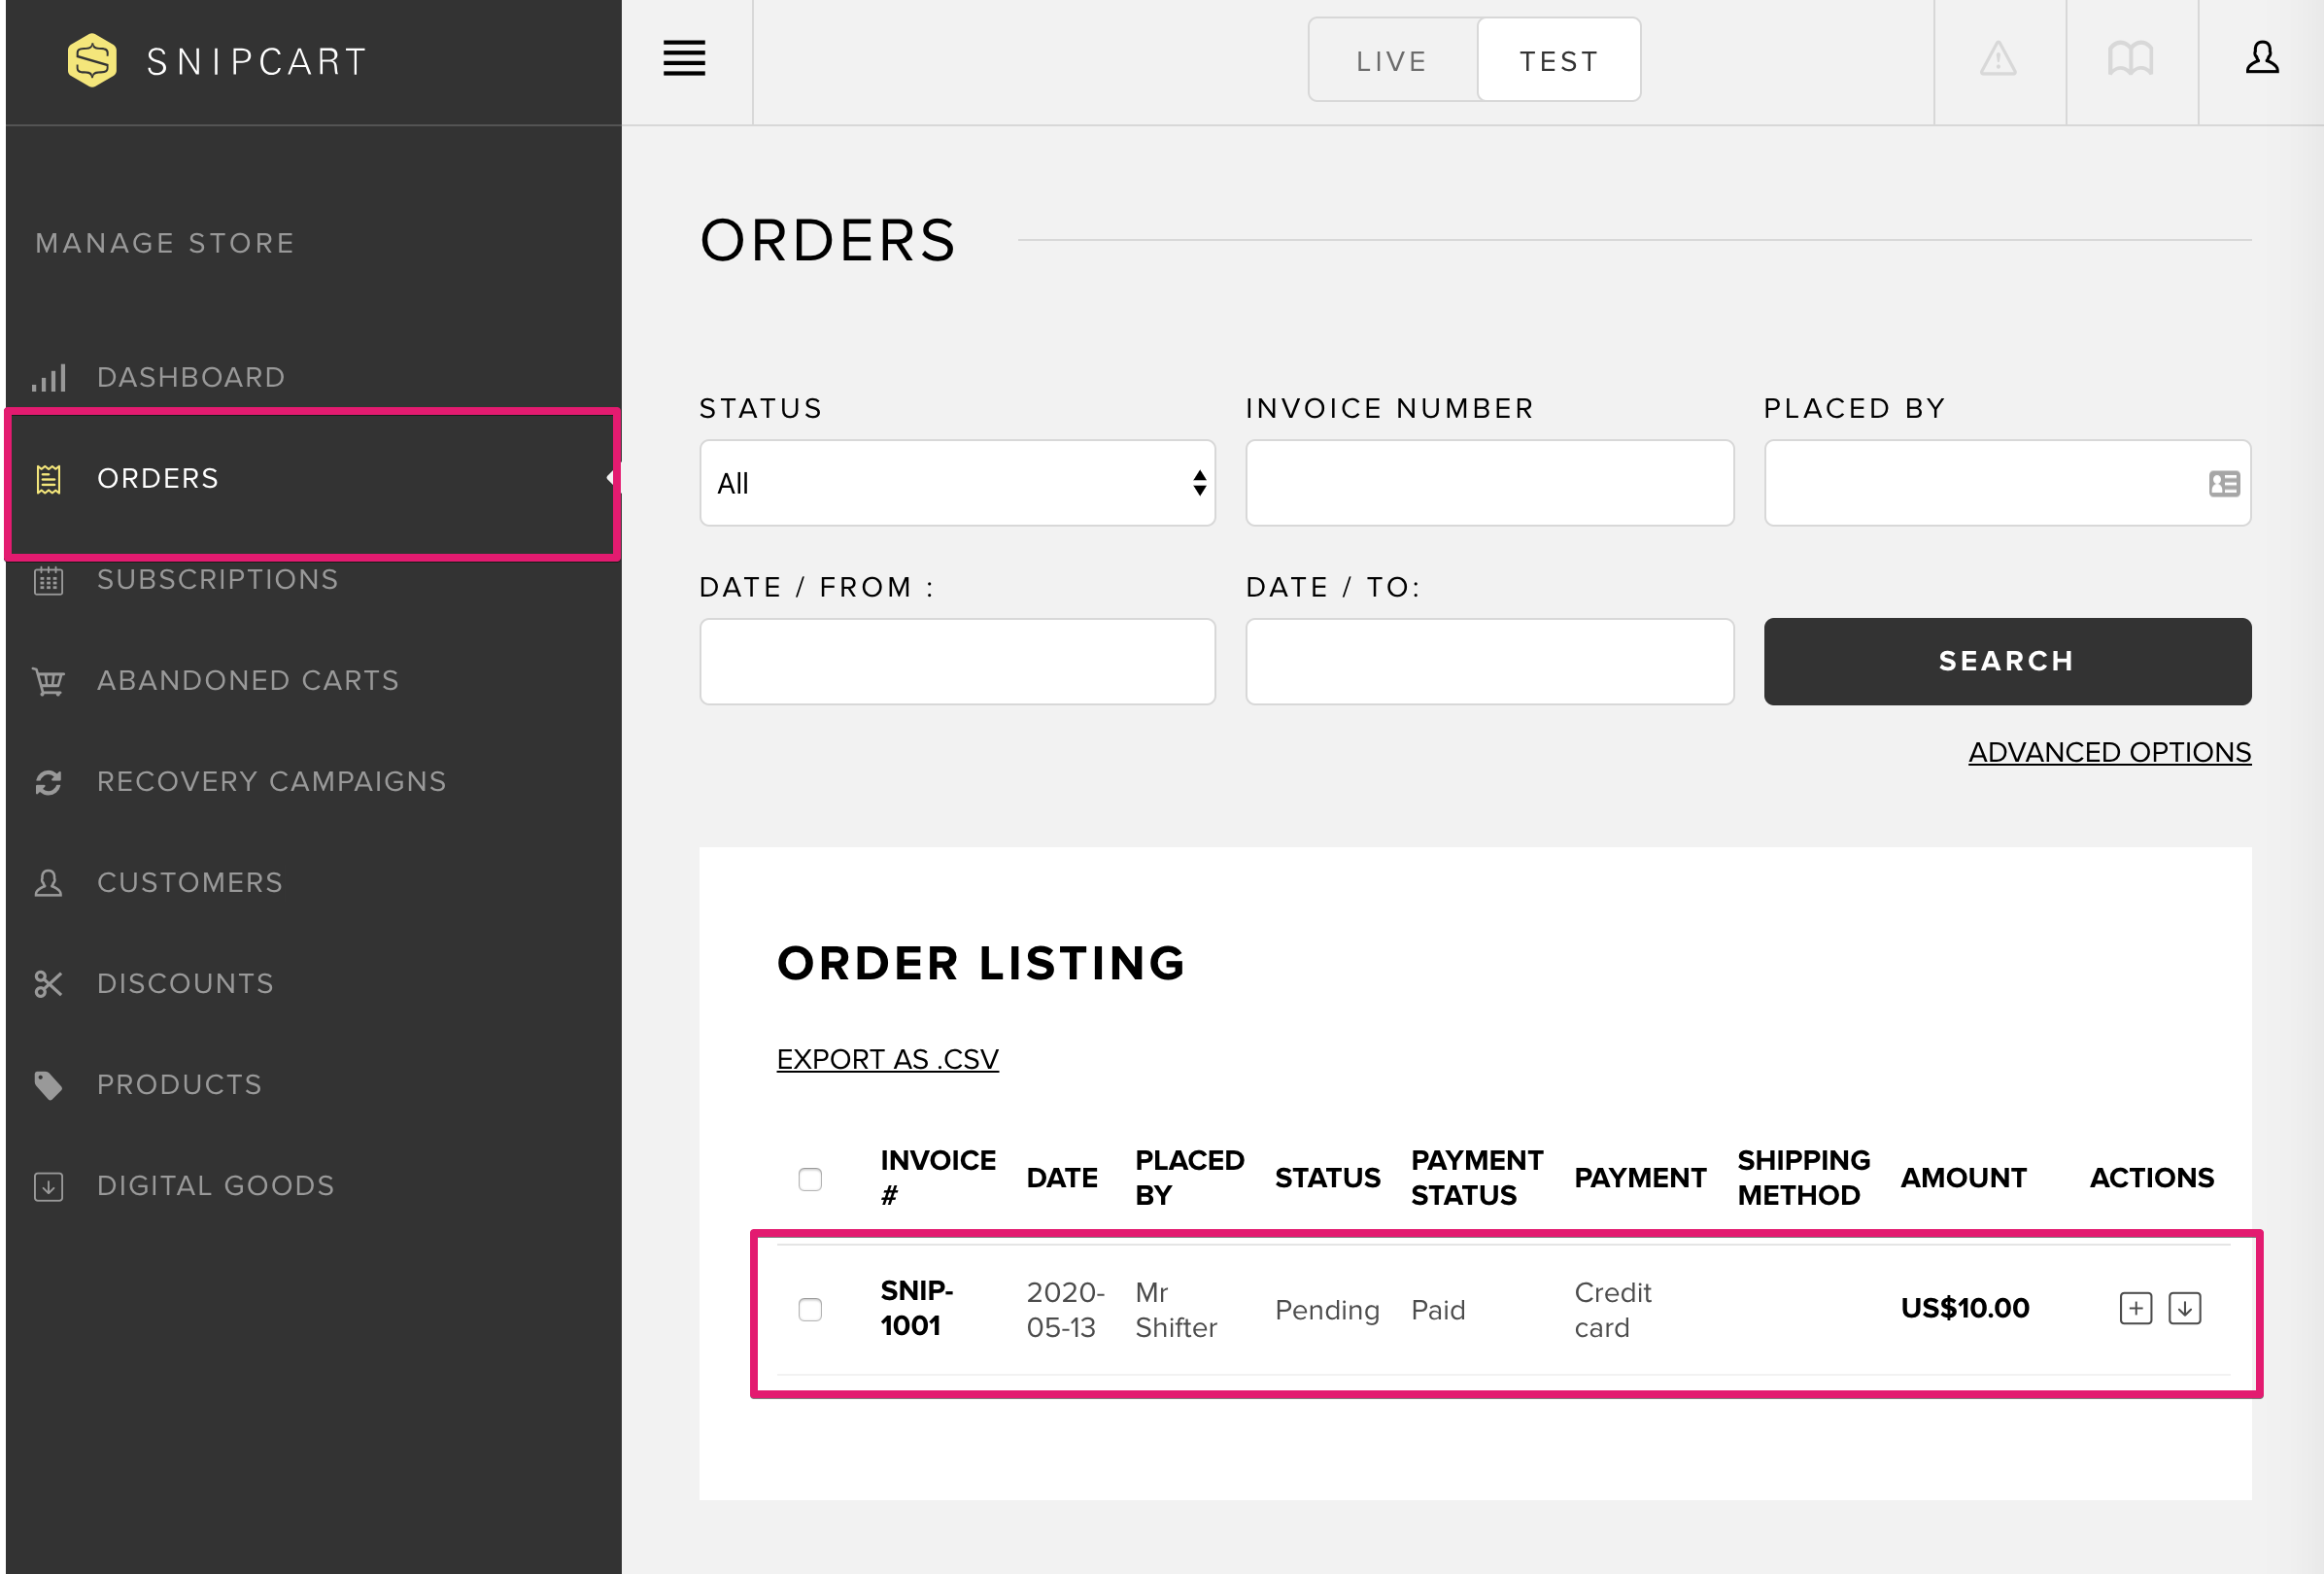Click the AMOUNT column header
This screenshot has height=1574, width=2324.
coord(1963,1178)
